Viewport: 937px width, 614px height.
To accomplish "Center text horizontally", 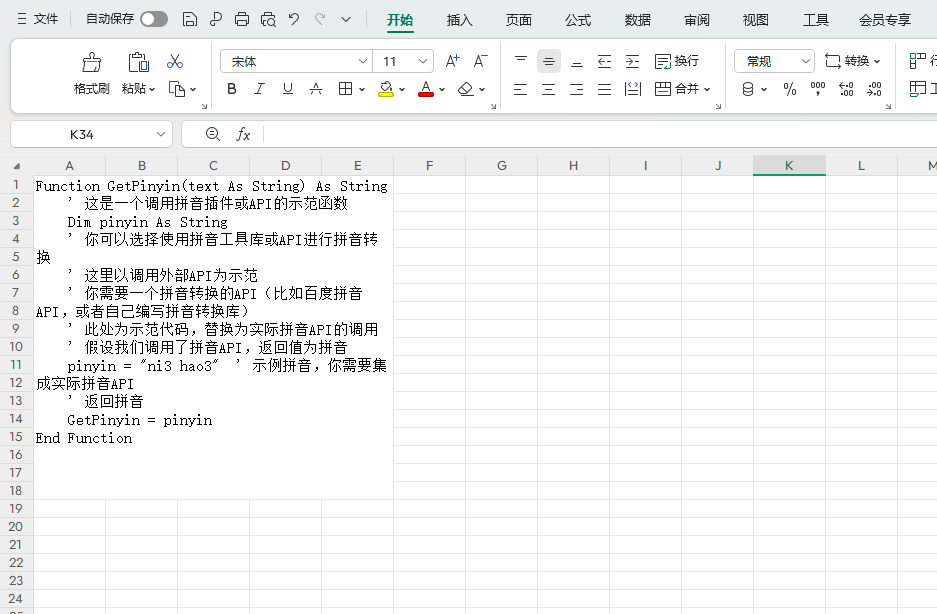I will coord(549,89).
